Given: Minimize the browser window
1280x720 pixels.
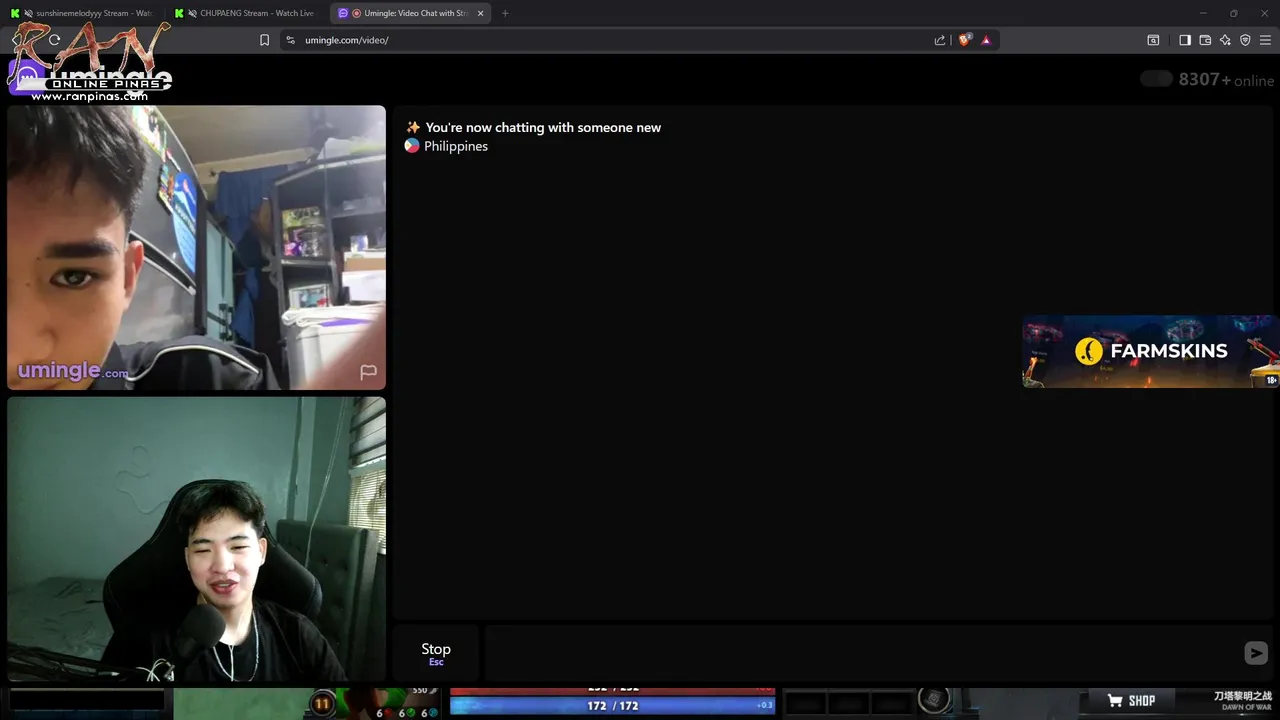Looking at the screenshot, I should [1203, 13].
